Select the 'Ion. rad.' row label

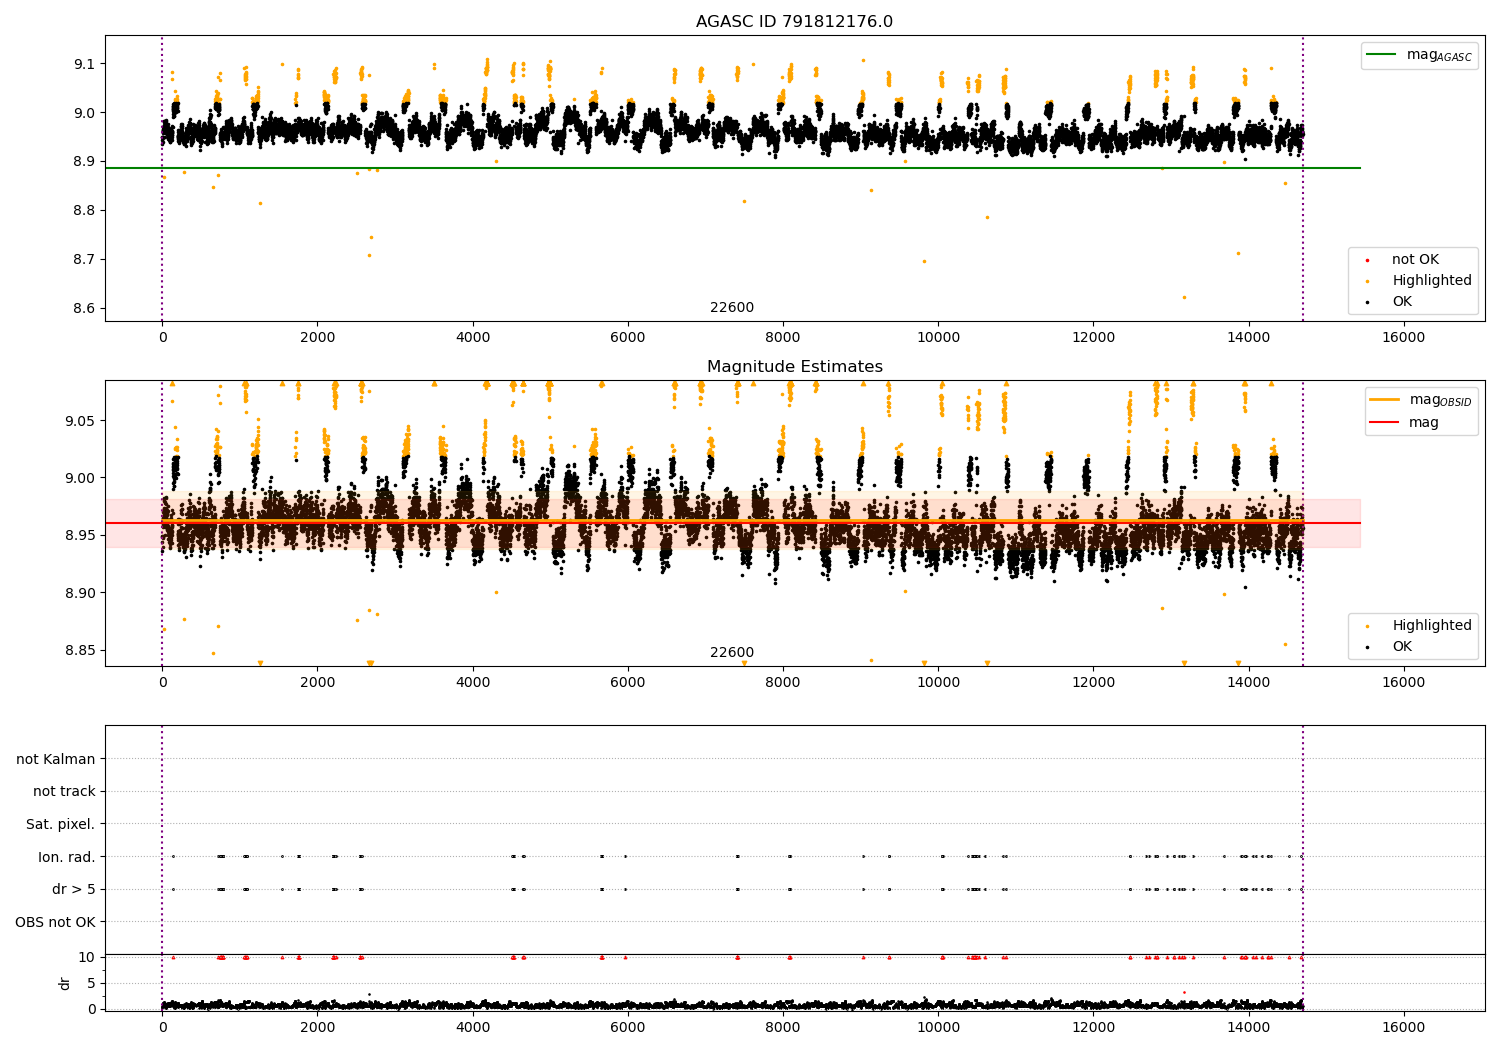[67, 857]
